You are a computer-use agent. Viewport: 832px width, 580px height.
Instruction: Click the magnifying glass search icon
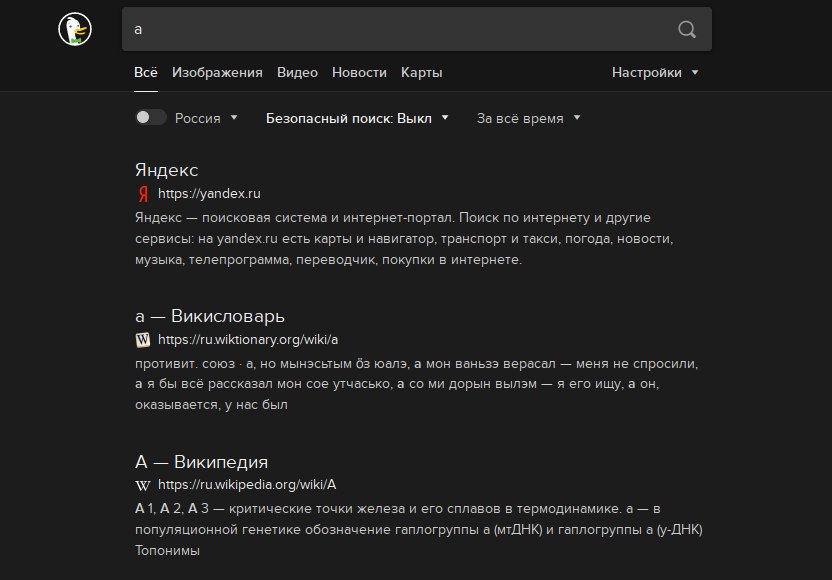tap(687, 29)
